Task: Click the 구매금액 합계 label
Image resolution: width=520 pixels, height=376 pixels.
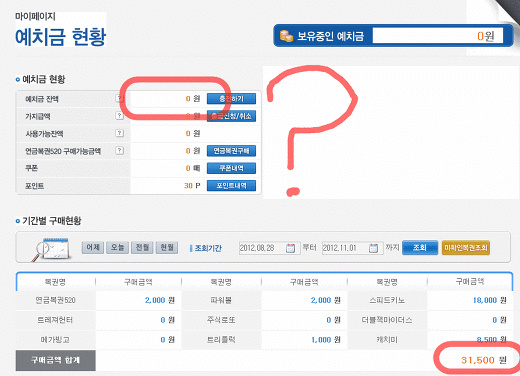Action: click(x=55, y=360)
